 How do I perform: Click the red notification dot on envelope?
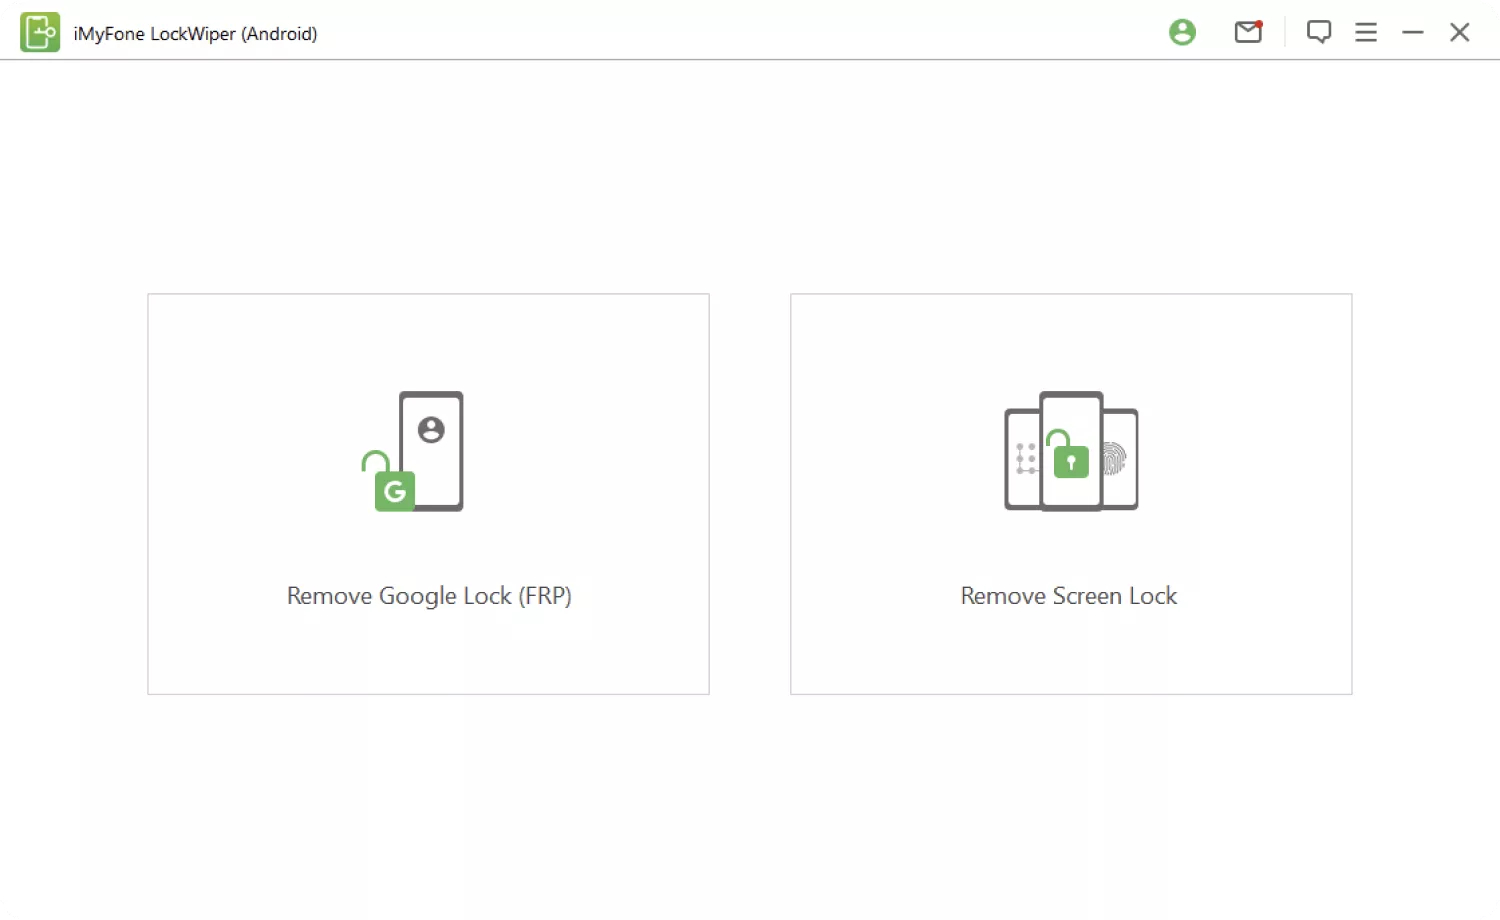click(1259, 23)
